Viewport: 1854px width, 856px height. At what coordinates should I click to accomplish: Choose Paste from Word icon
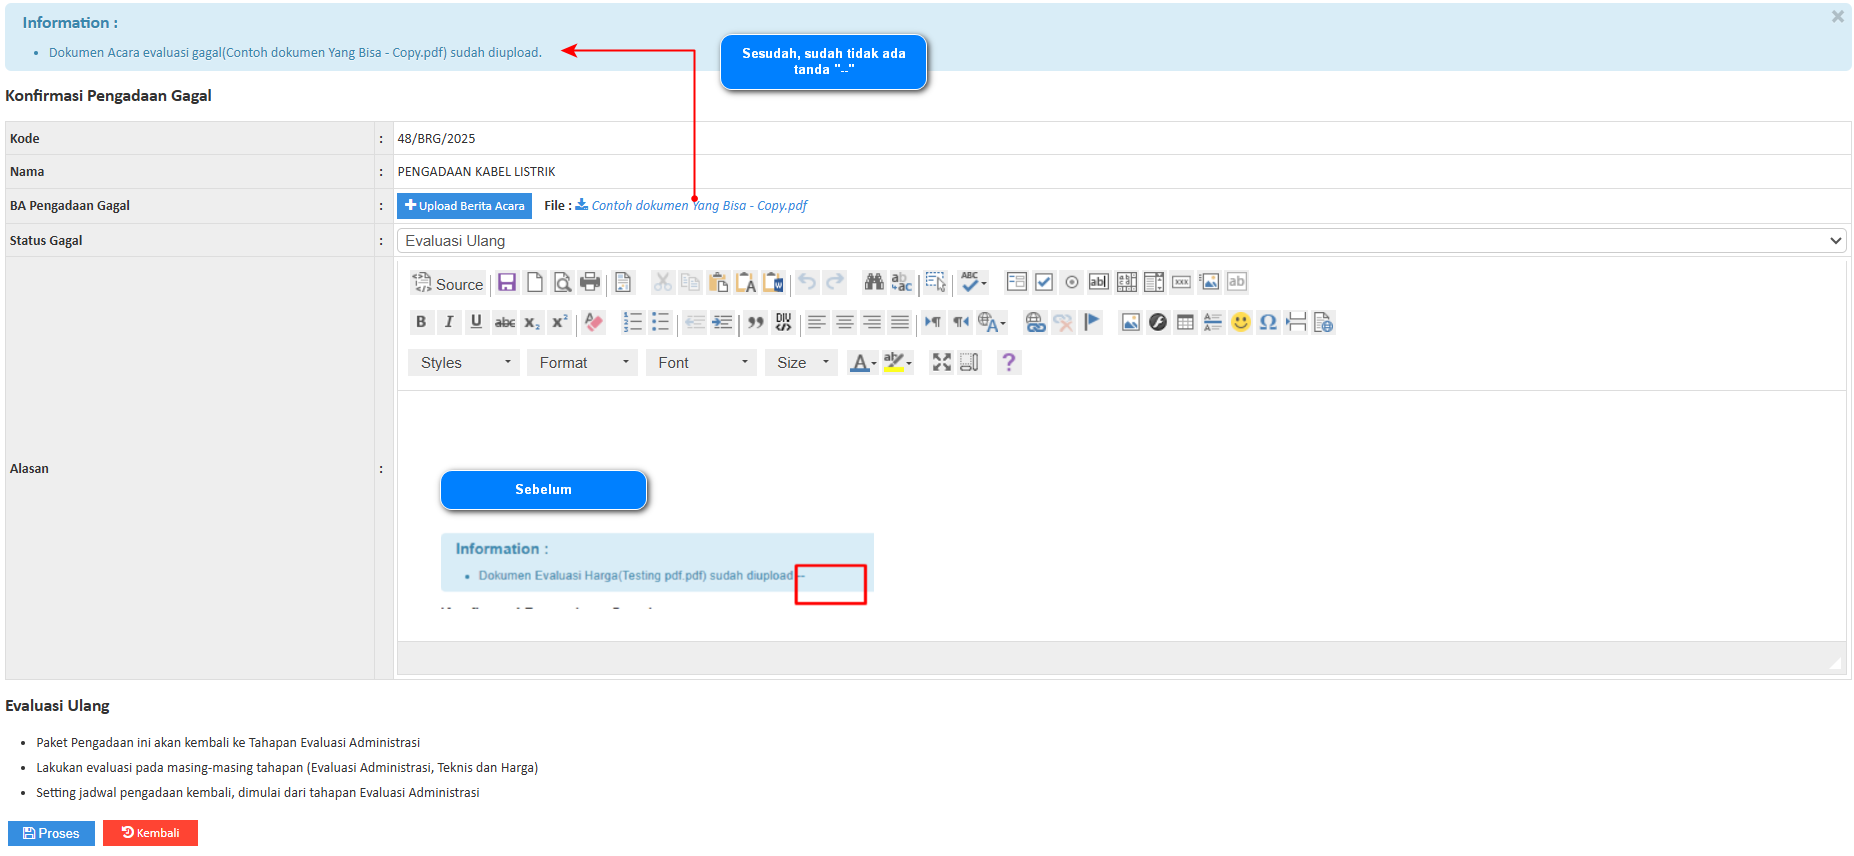tap(774, 283)
